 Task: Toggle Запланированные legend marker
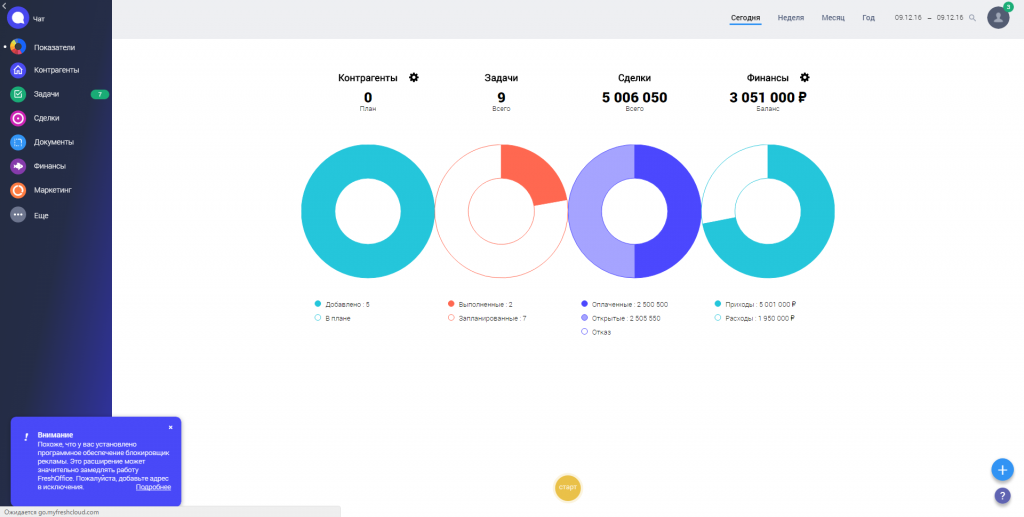click(x=451, y=318)
